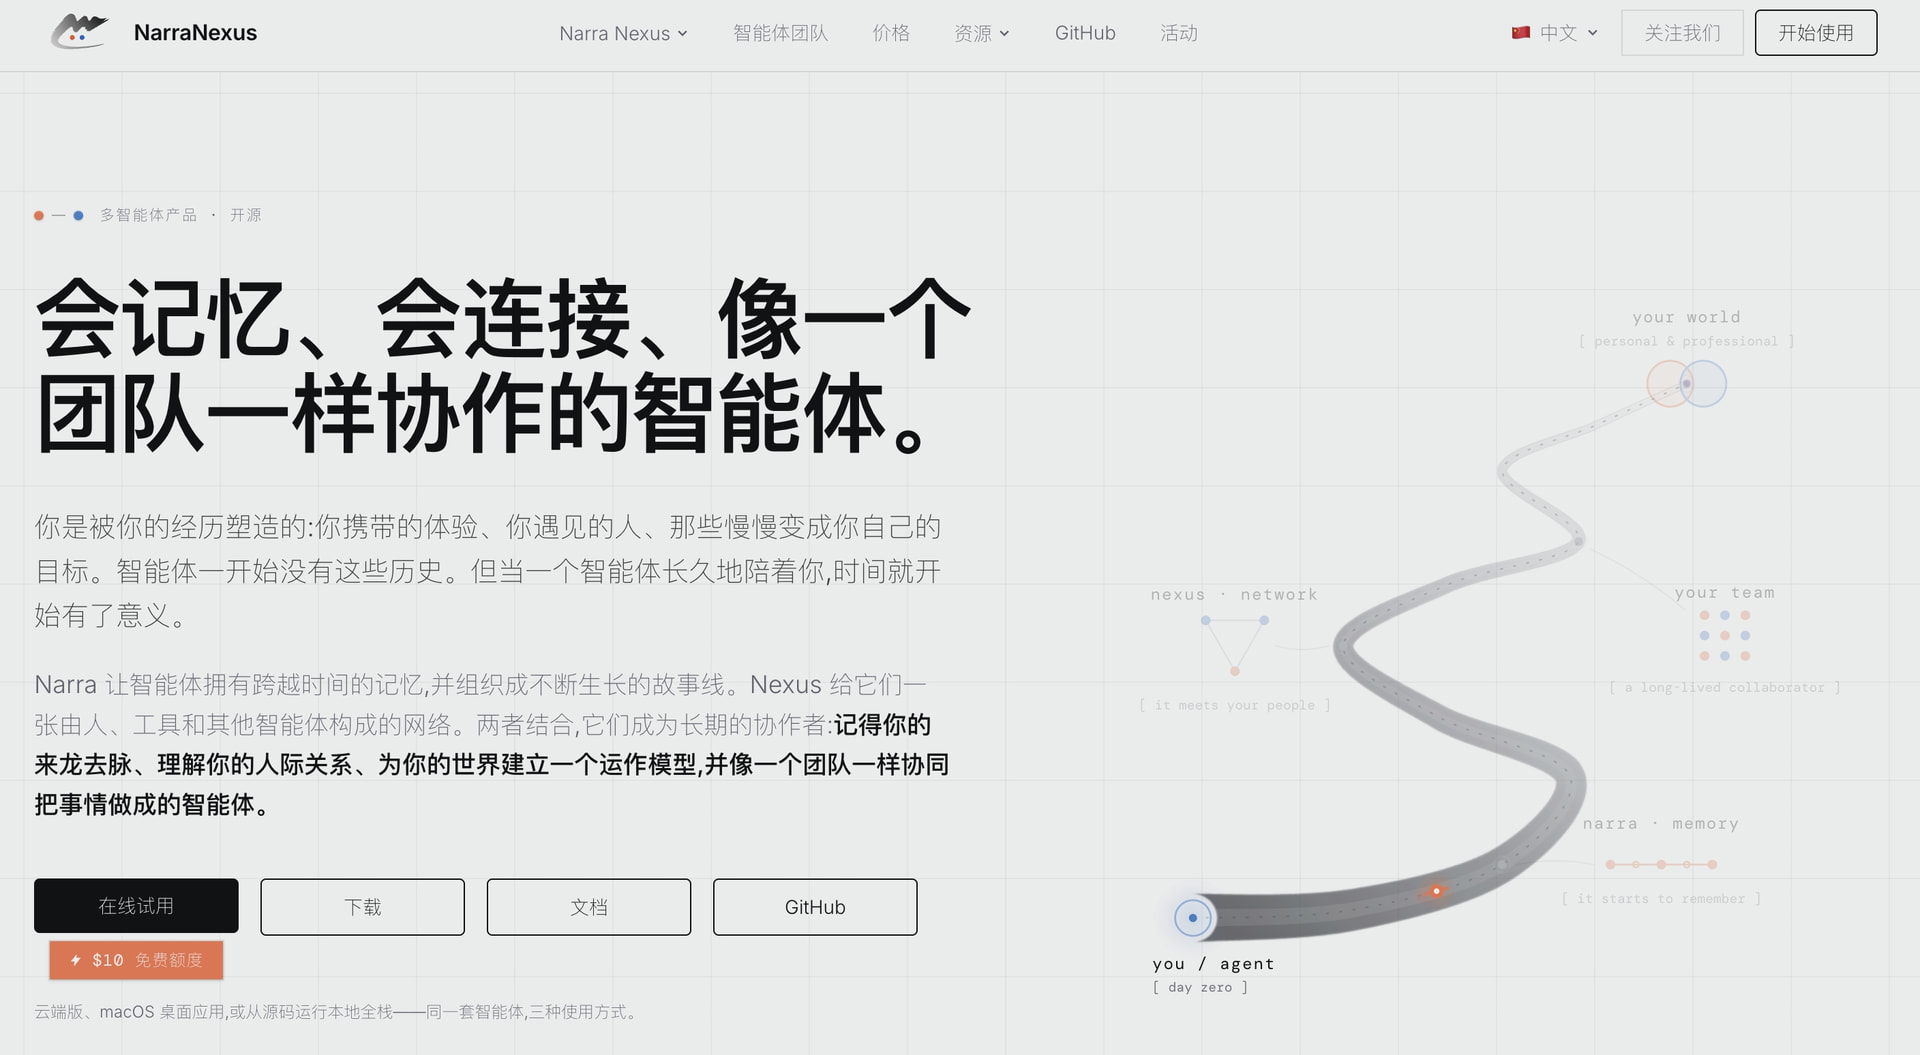Click the 'narra · memory' label
The width and height of the screenshot is (1920, 1055).
1660,824
